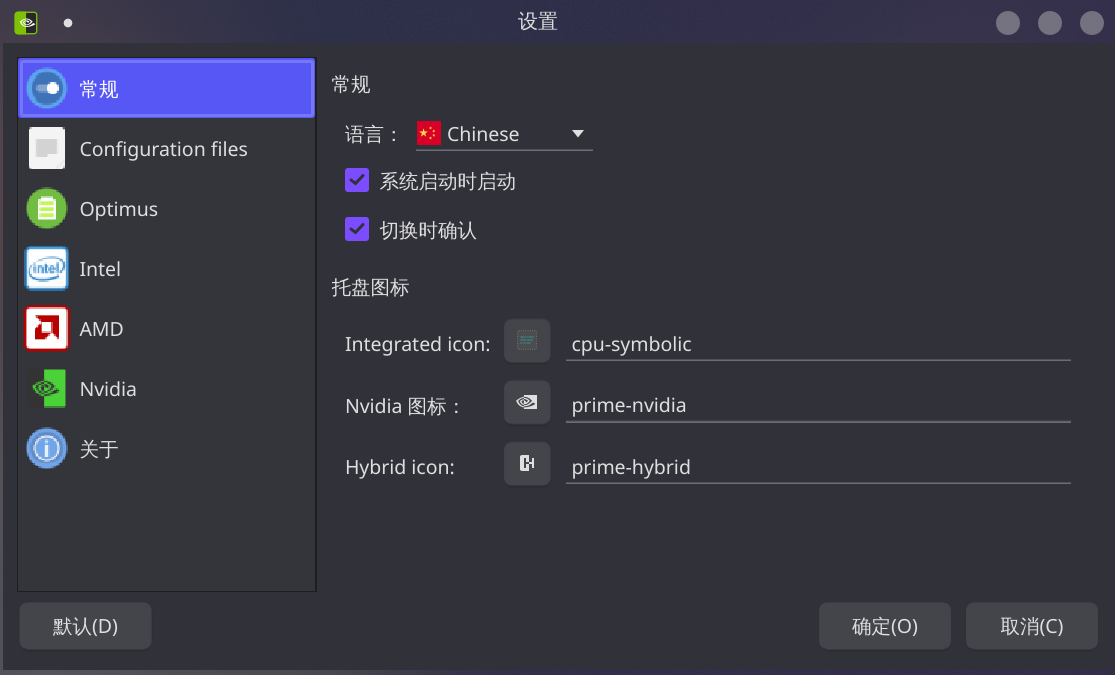Image resolution: width=1115 pixels, height=675 pixels.
Task: Click the AMD GPU icon in sidebar
Action: [46, 328]
